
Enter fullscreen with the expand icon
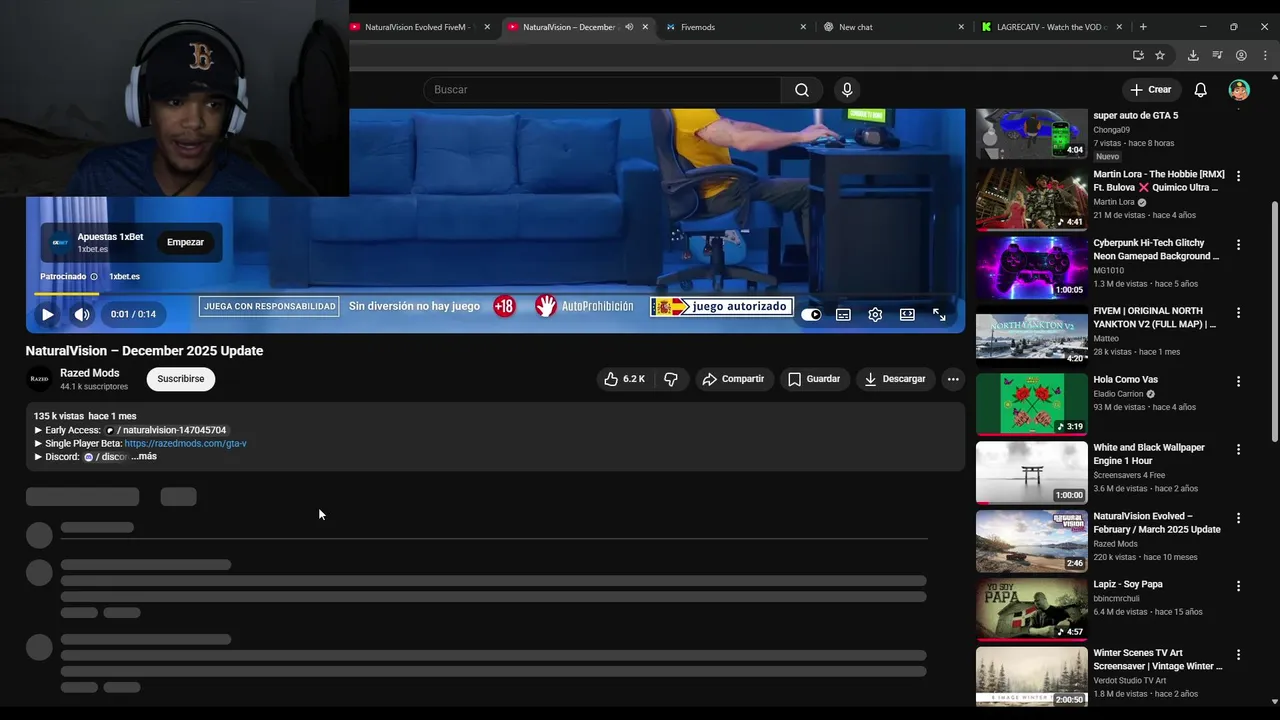pos(939,314)
